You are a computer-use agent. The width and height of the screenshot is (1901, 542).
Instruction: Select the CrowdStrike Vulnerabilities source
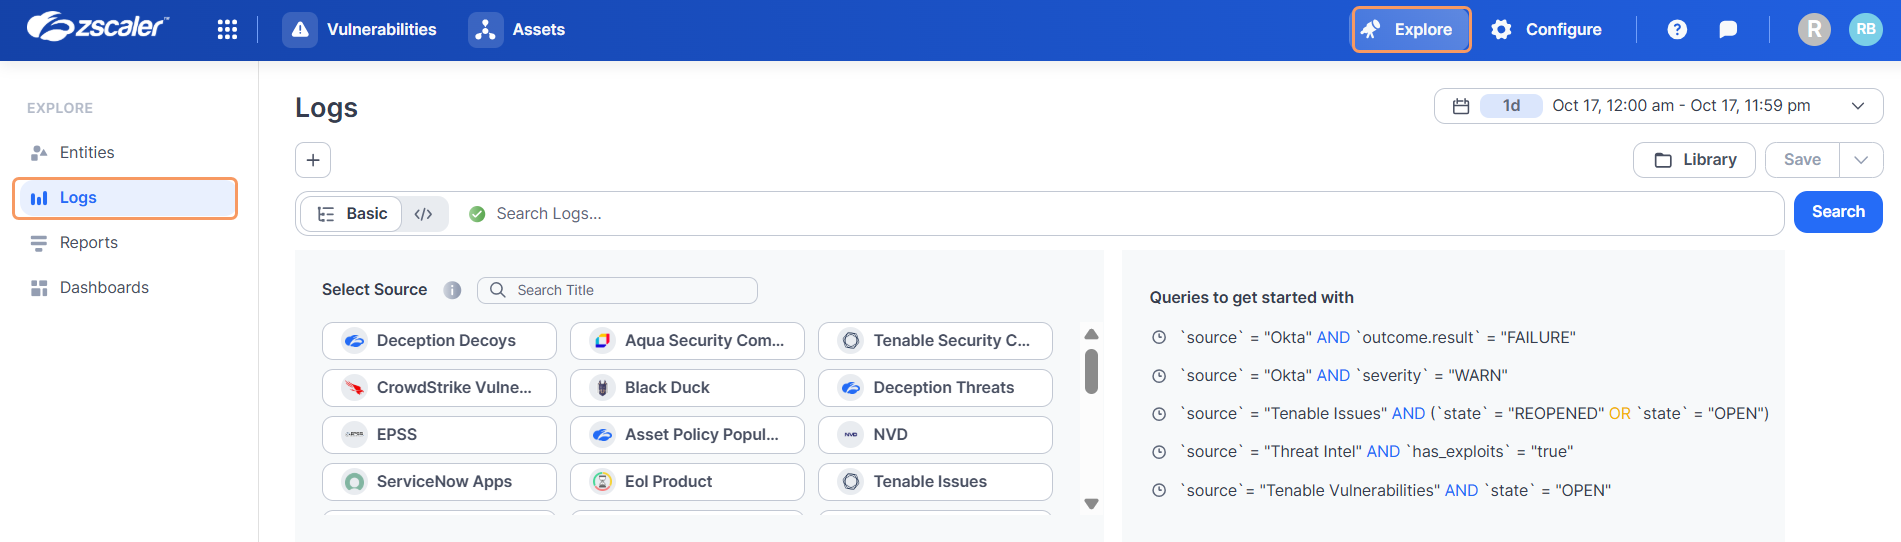click(x=439, y=388)
